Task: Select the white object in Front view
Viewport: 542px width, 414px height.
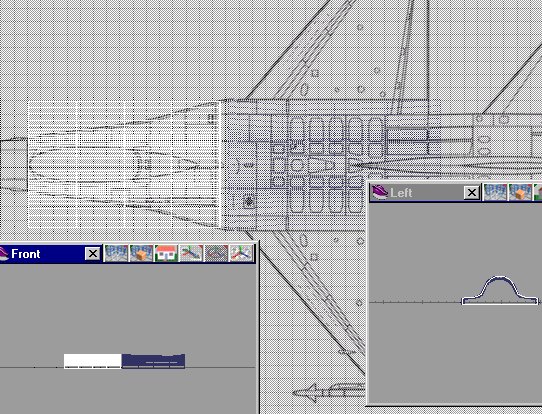Action: pos(93,361)
